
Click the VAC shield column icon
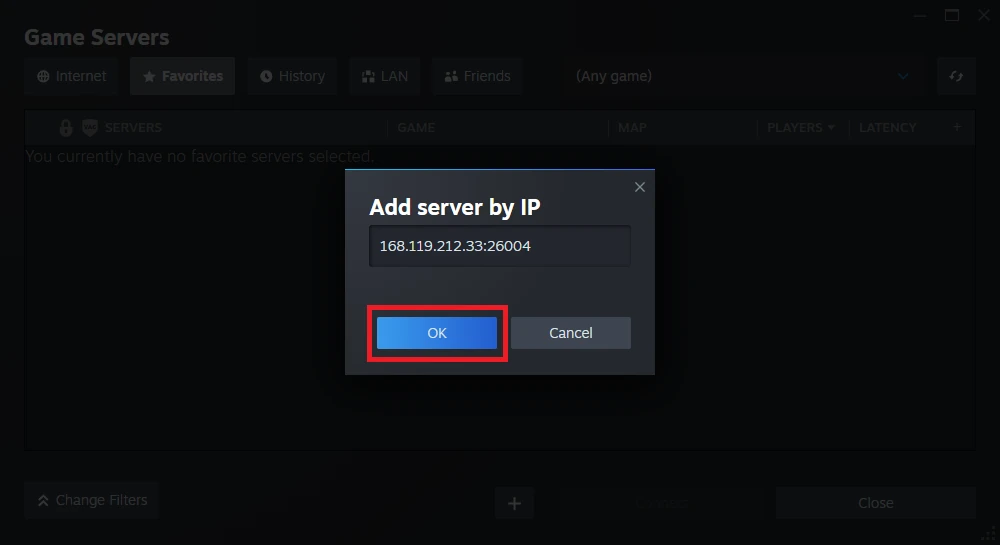pyautogui.click(x=90, y=128)
